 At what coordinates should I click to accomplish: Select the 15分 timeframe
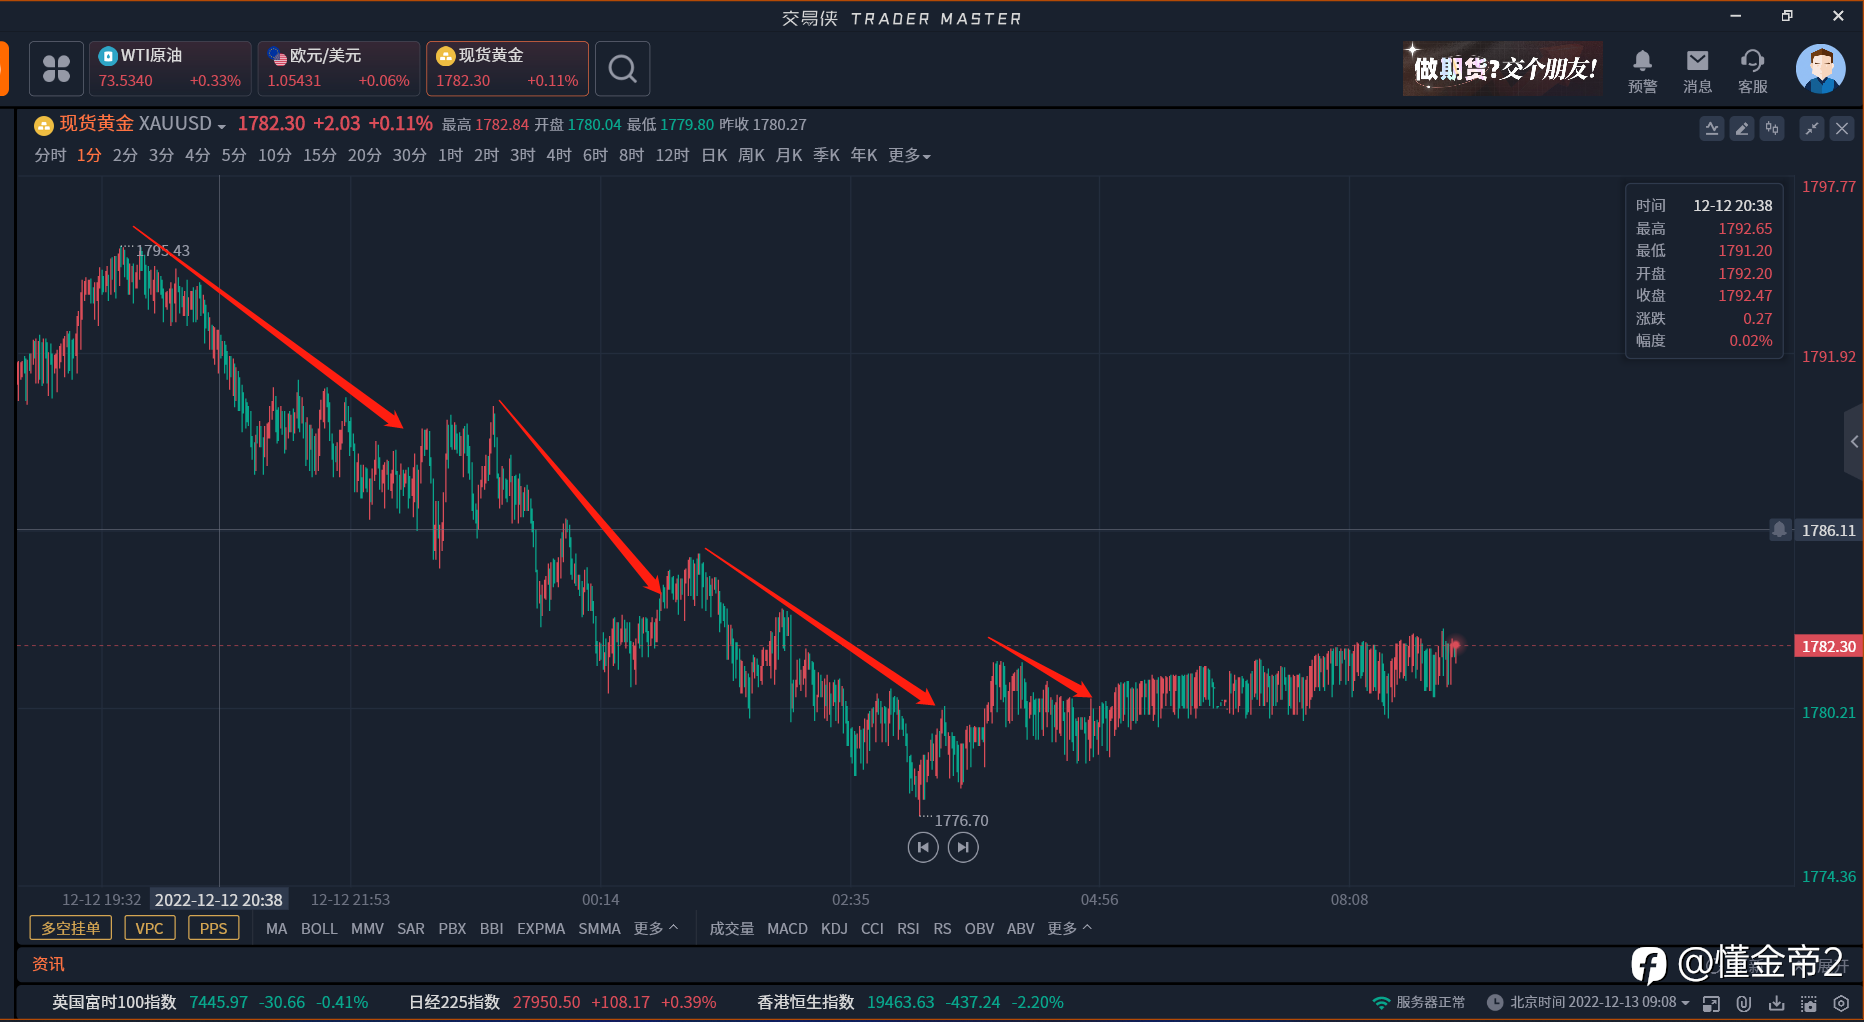(320, 156)
